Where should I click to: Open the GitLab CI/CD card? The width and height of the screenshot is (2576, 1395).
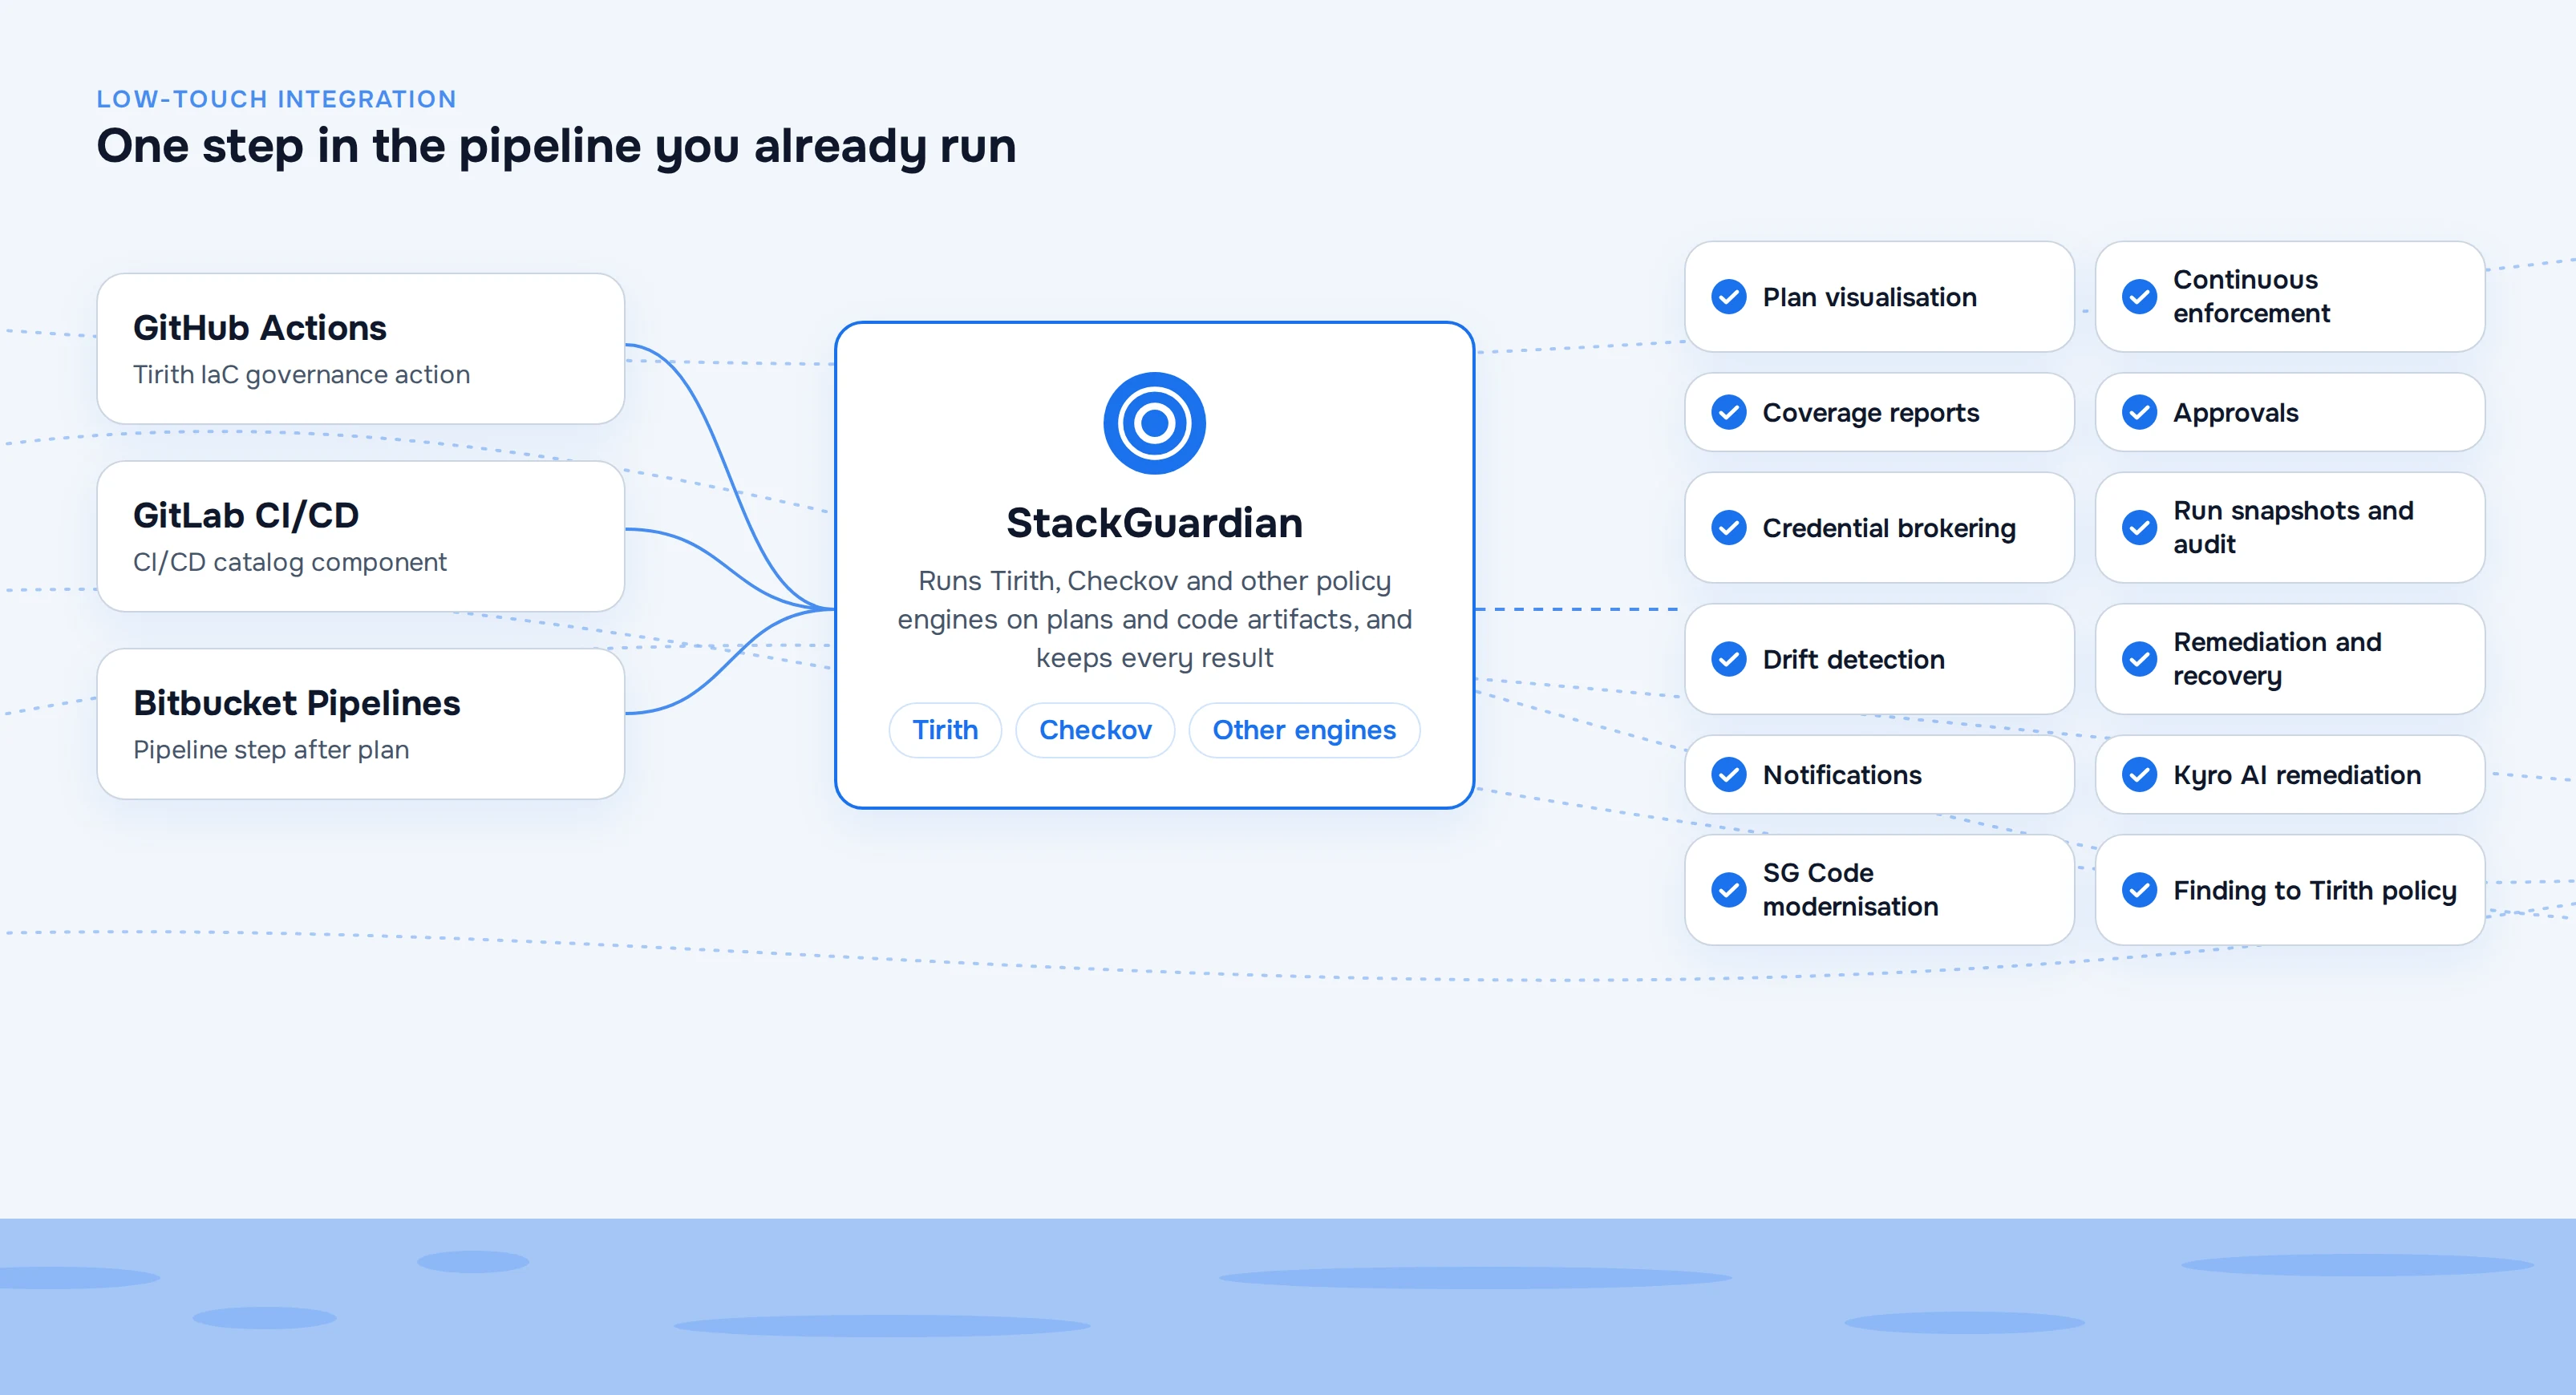[x=361, y=536]
